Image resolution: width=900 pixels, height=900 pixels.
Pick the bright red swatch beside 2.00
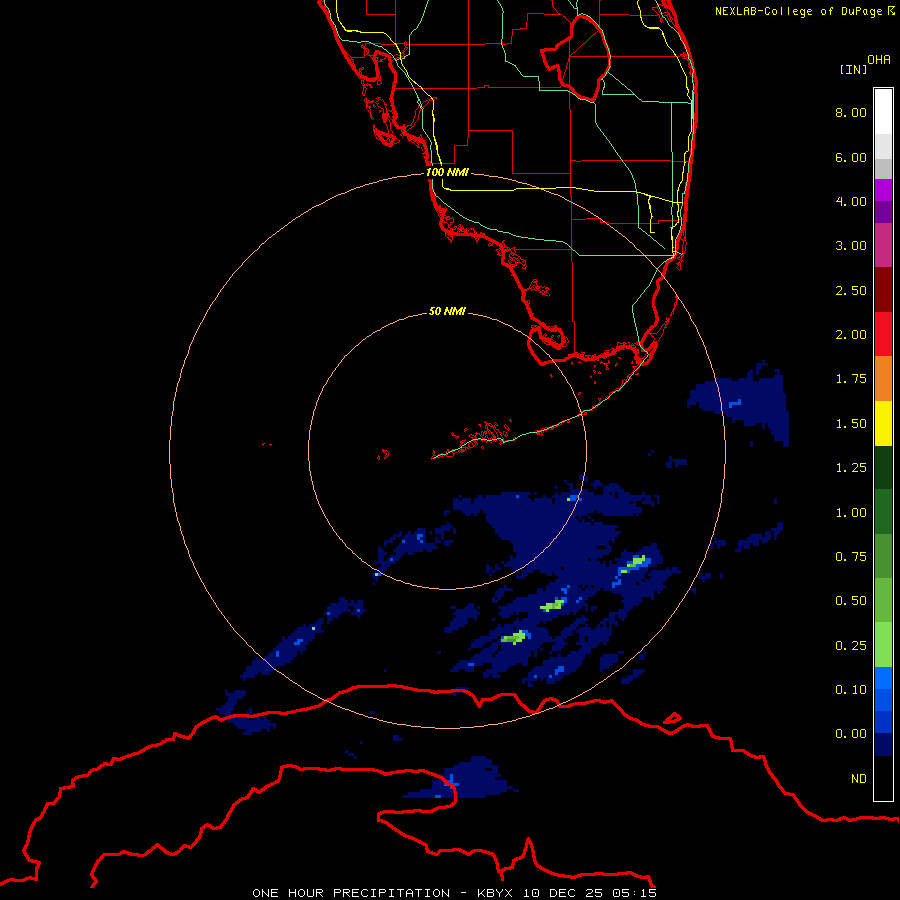coord(883,334)
